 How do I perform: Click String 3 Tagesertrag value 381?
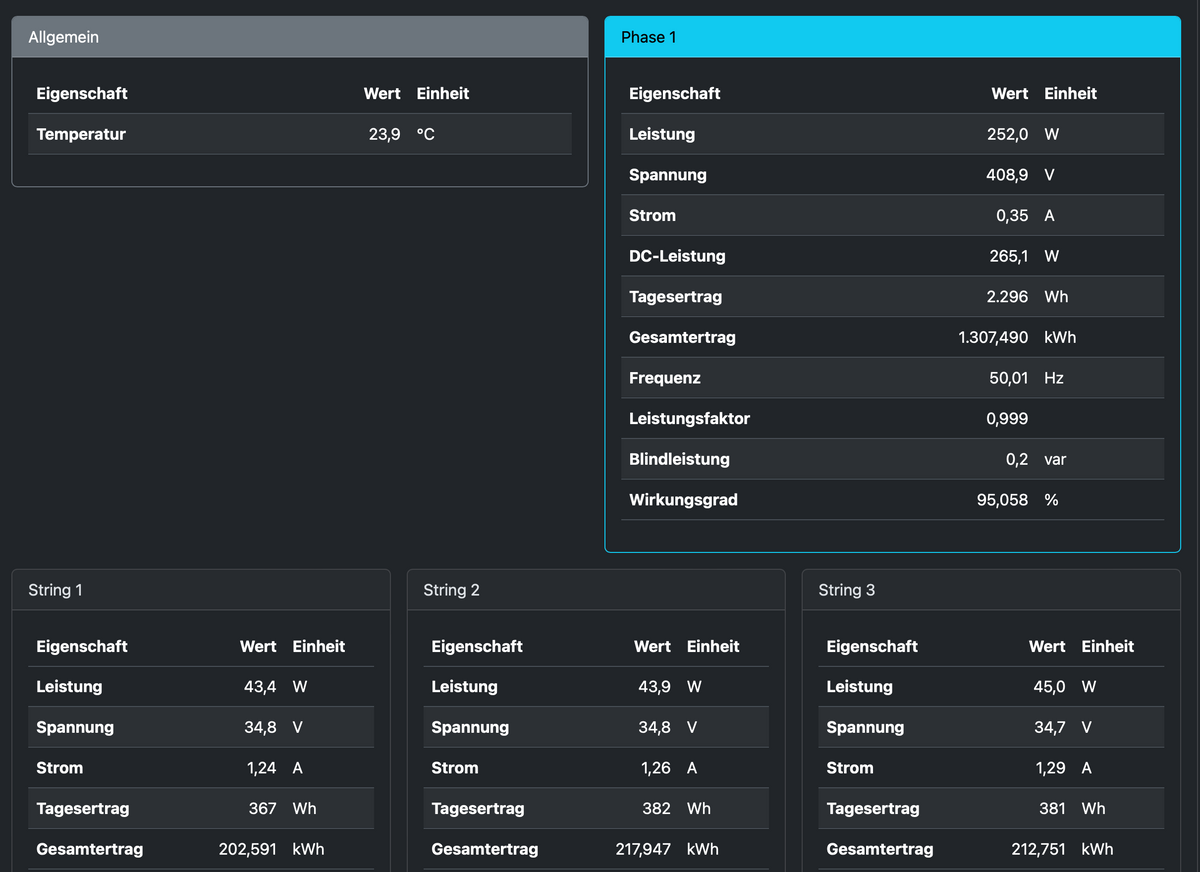click(x=1052, y=808)
